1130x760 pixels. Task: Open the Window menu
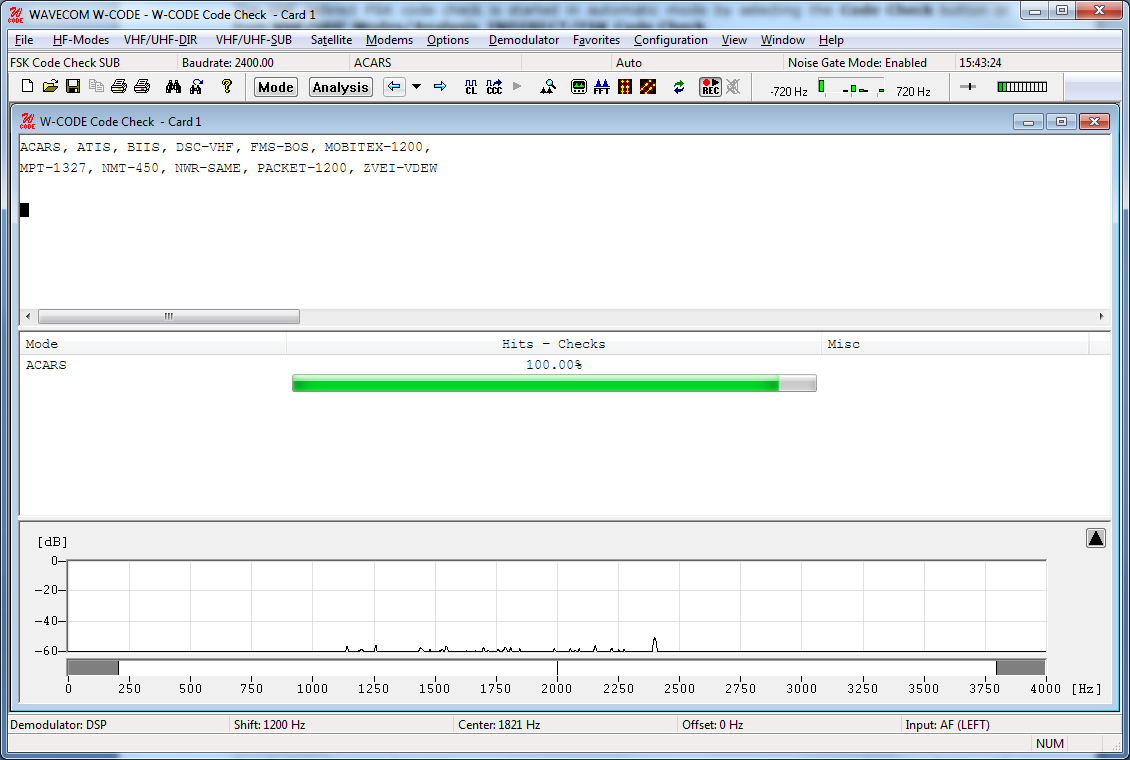783,40
